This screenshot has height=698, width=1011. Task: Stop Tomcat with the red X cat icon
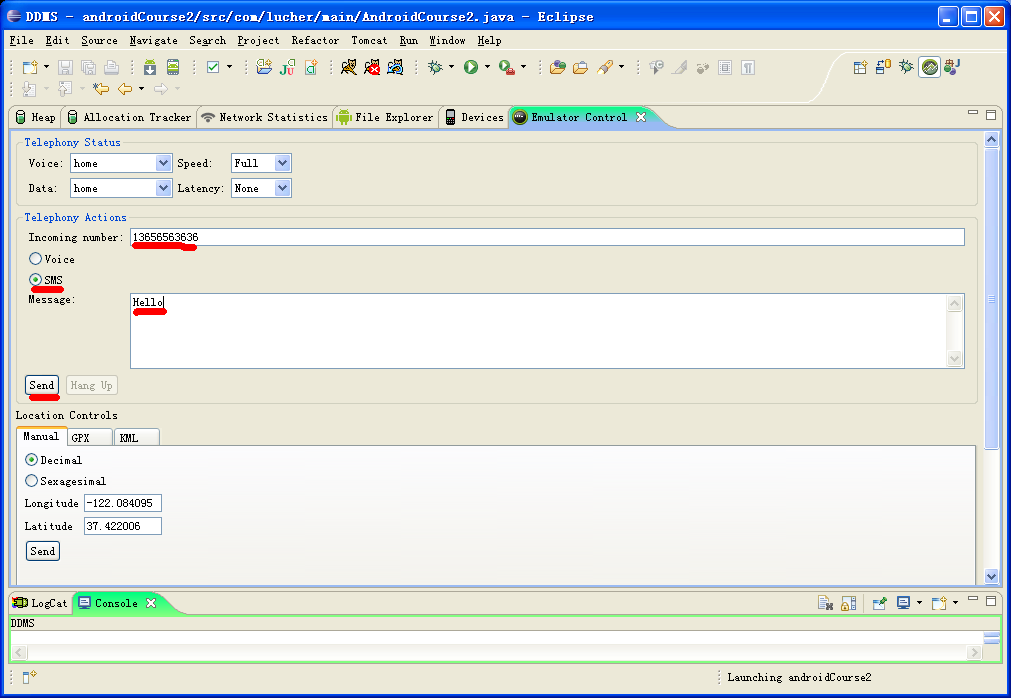coord(372,67)
